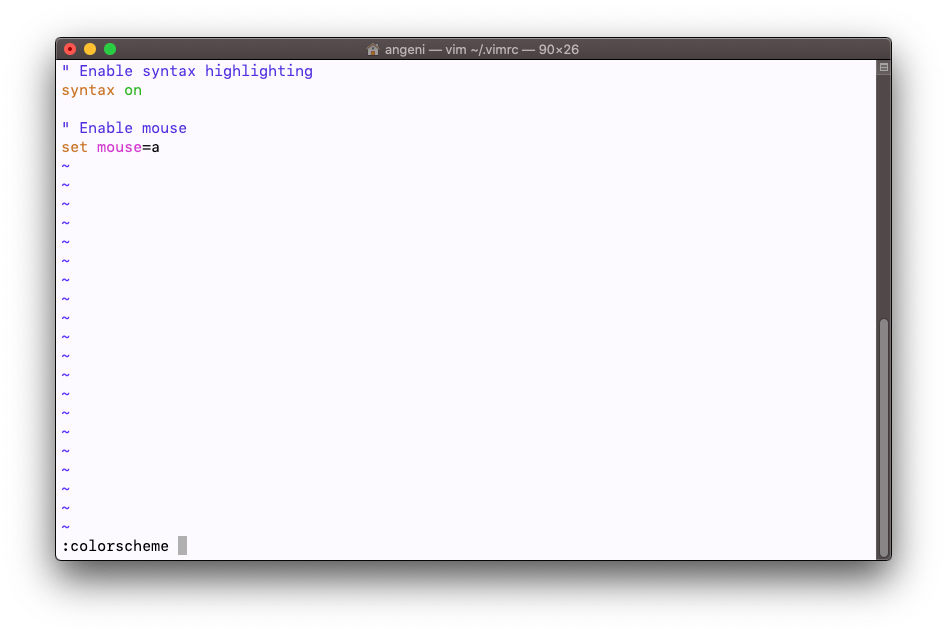Click the '" Enable mouse' comment line
Viewport: 947px width, 634px height.
click(x=124, y=128)
